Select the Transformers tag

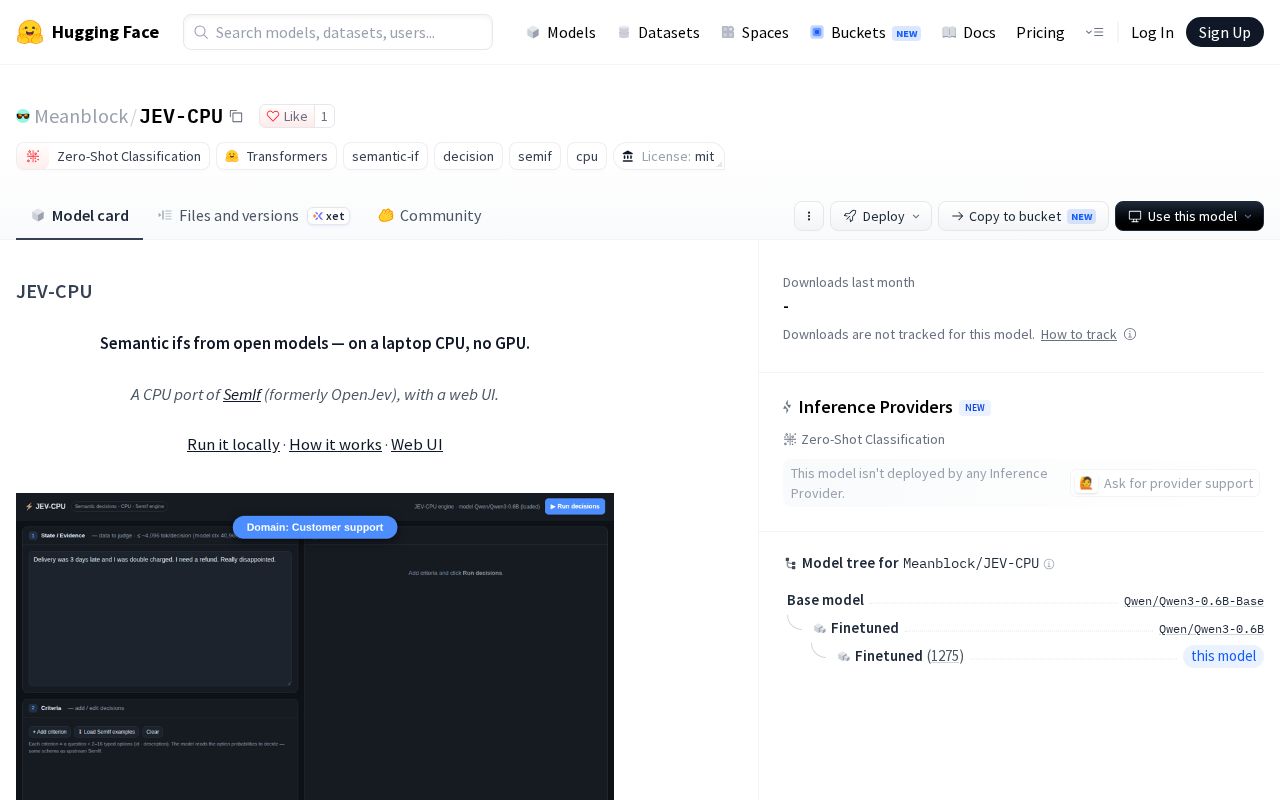point(276,156)
